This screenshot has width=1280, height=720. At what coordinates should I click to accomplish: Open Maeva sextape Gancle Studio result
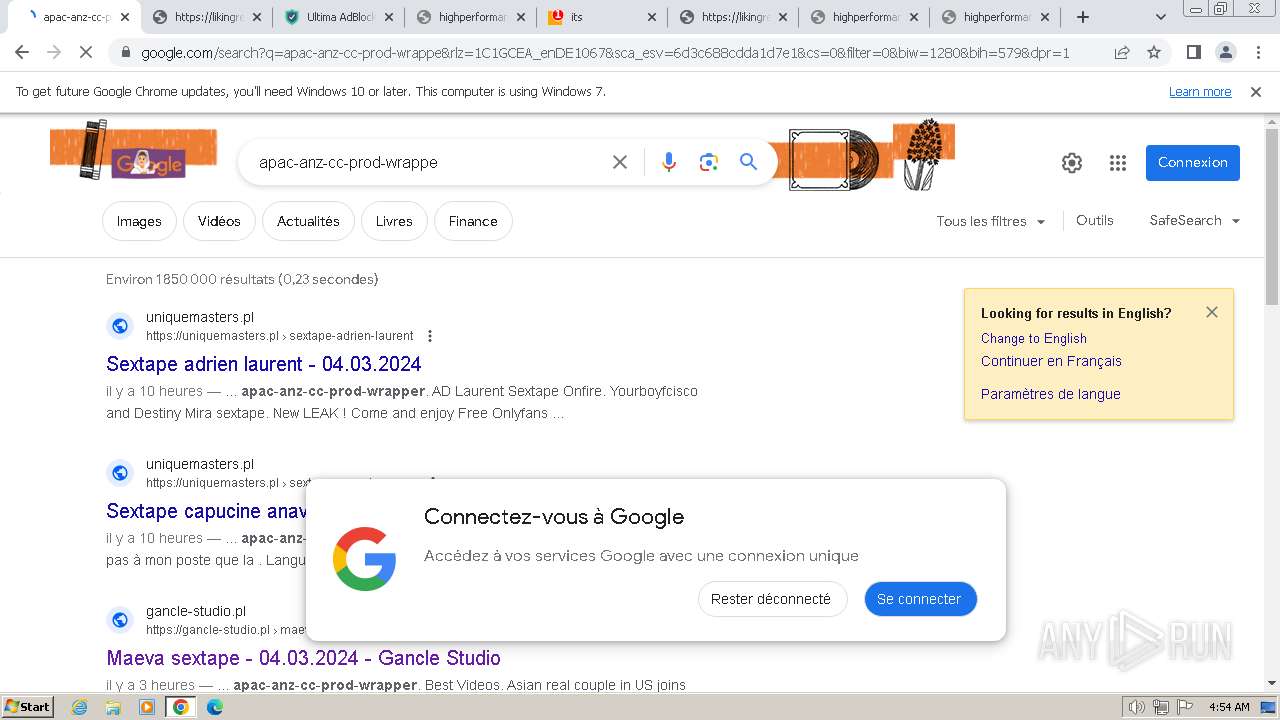303,658
